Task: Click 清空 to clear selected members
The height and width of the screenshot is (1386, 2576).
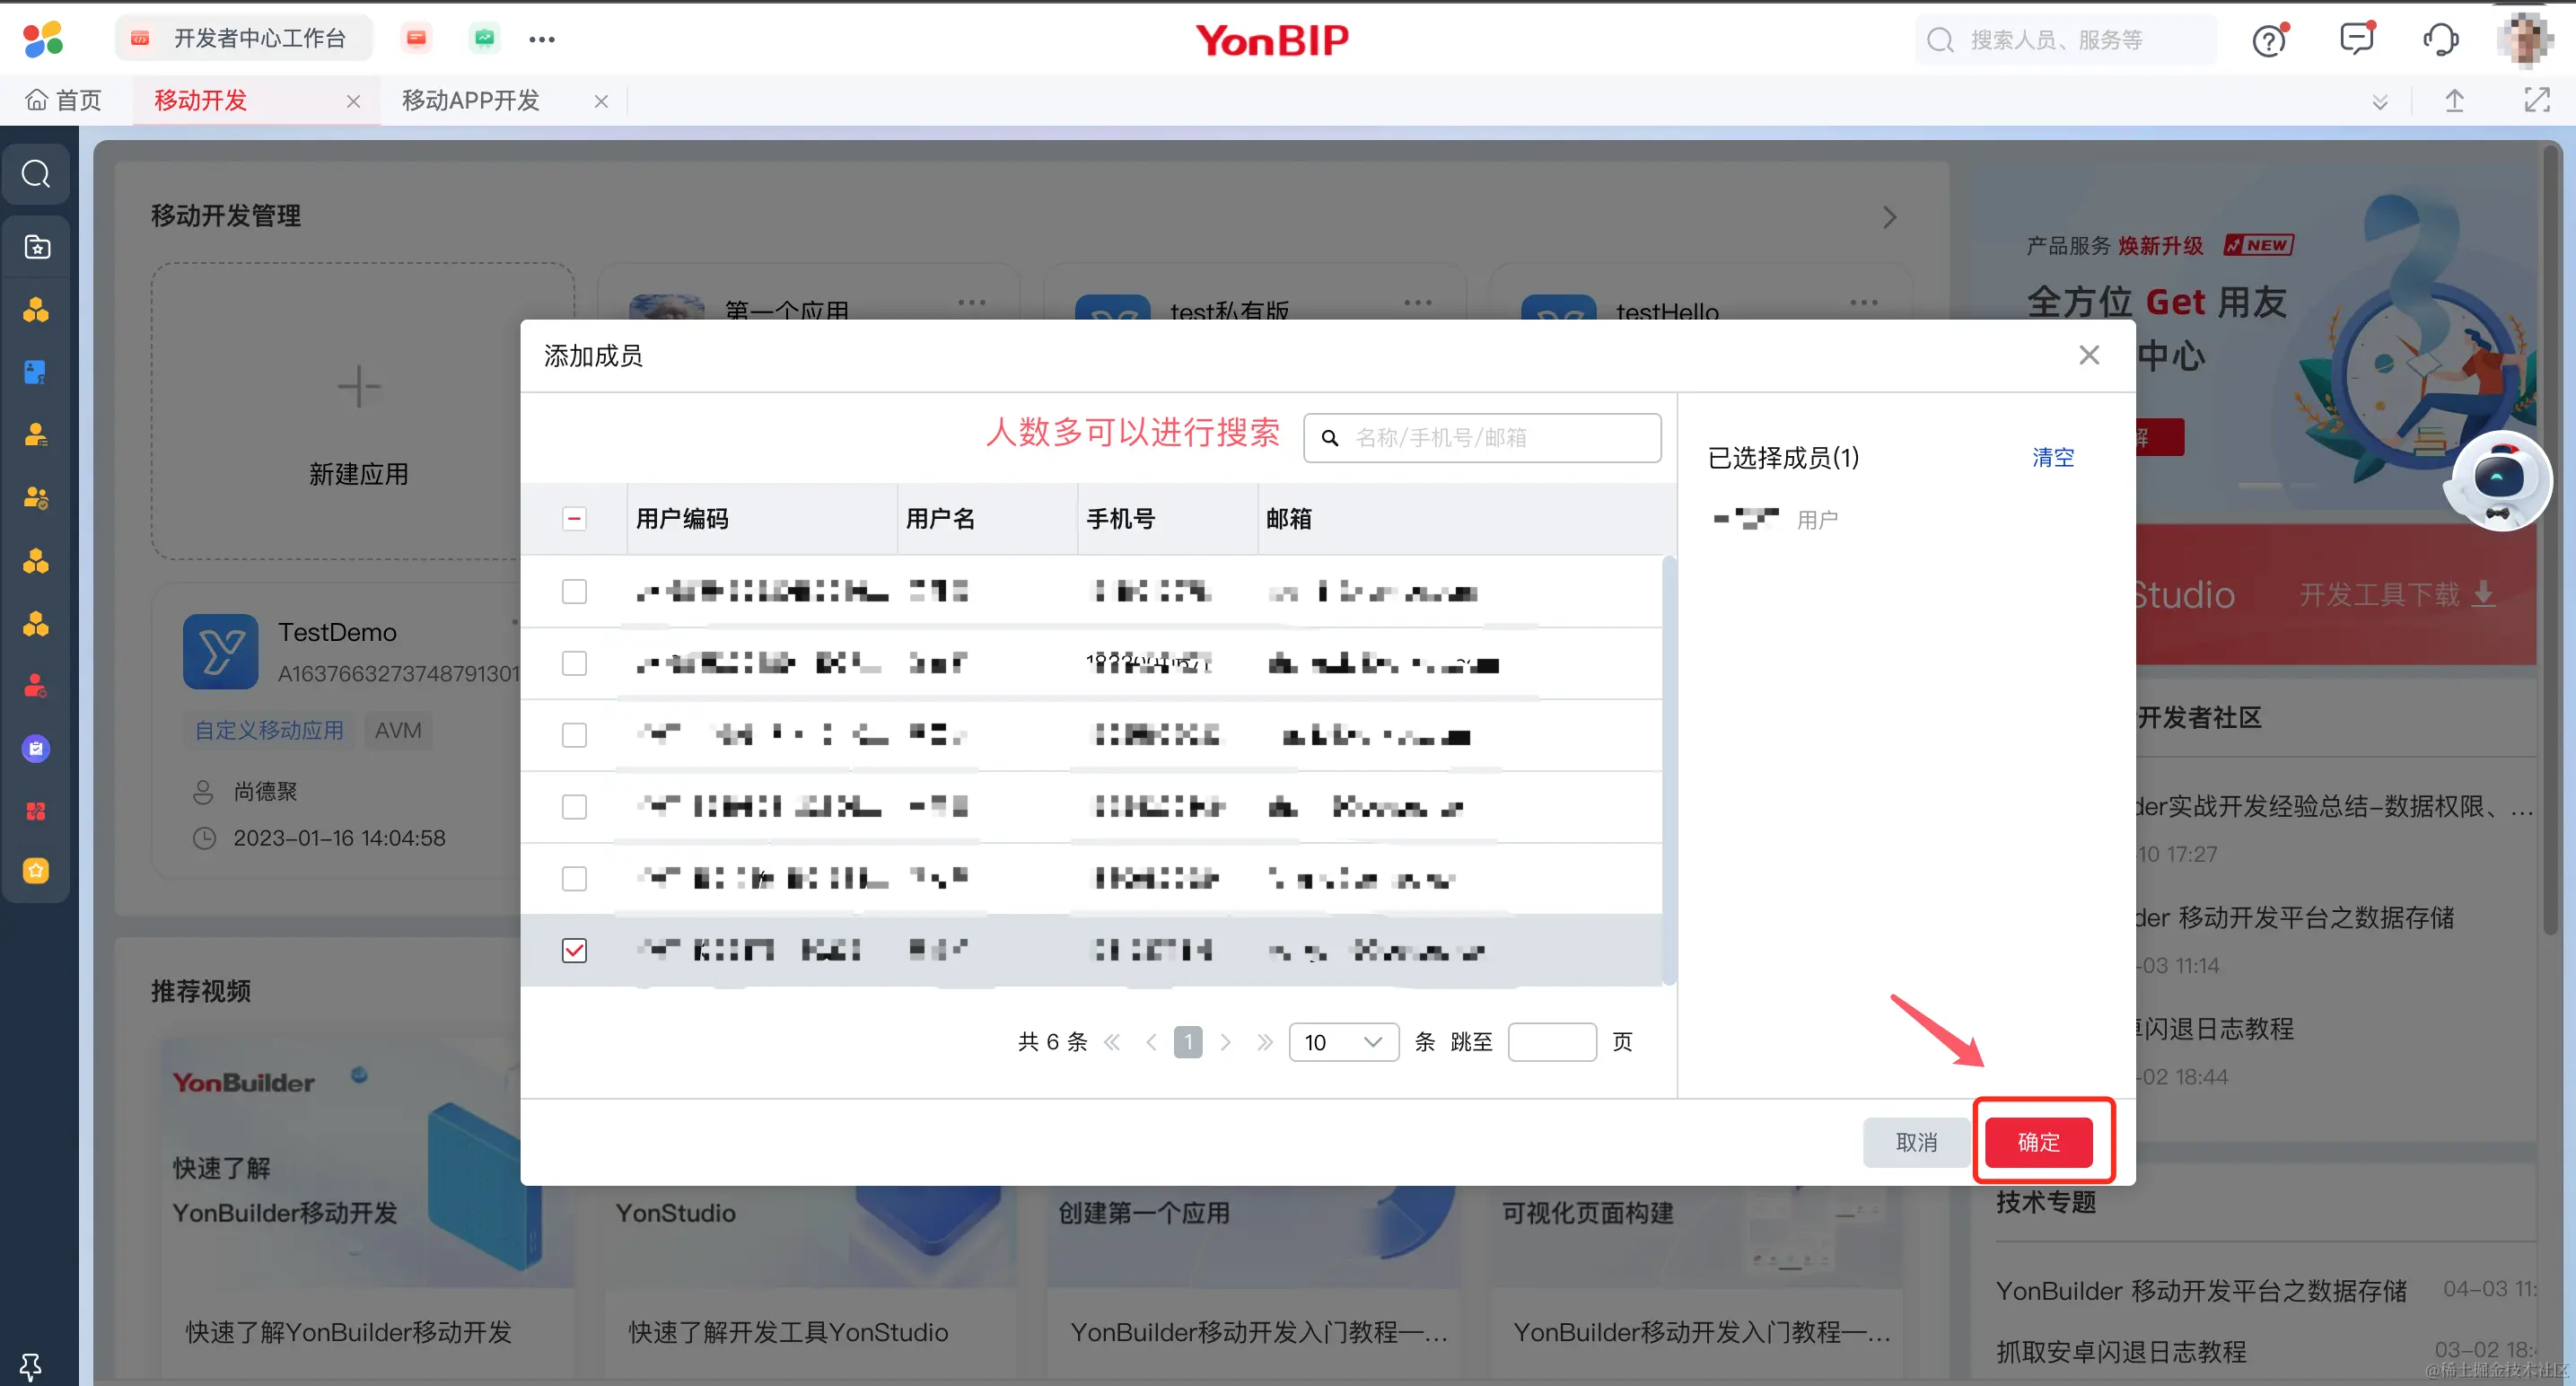Action: [2053, 457]
